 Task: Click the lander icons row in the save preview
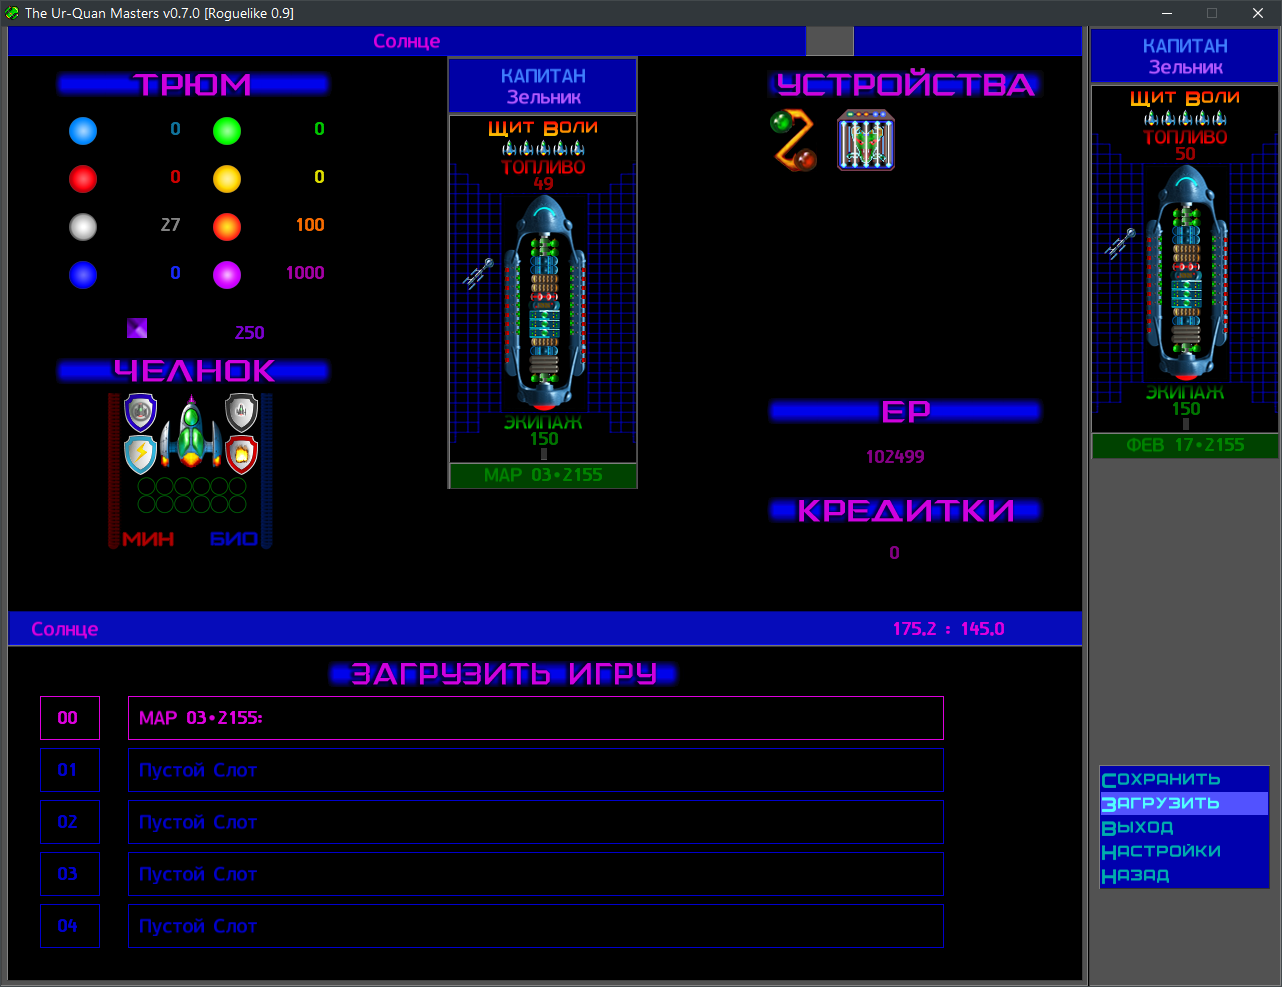coord(543,148)
